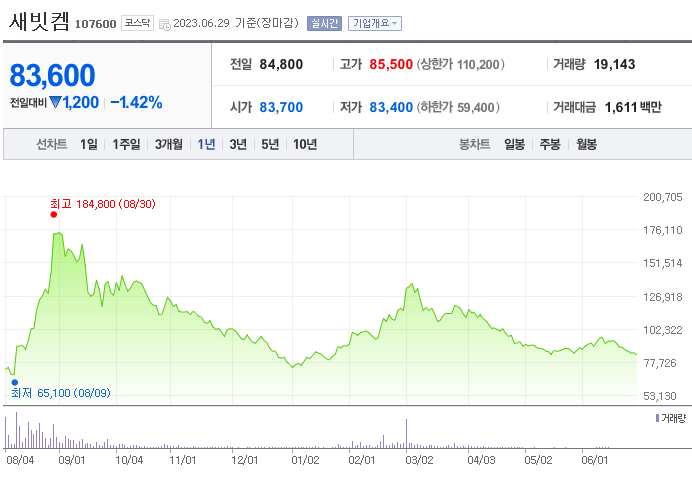Image resolution: width=692 pixels, height=478 pixels.
Task: Open the 10년 chart range
Action: click(x=305, y=144)
